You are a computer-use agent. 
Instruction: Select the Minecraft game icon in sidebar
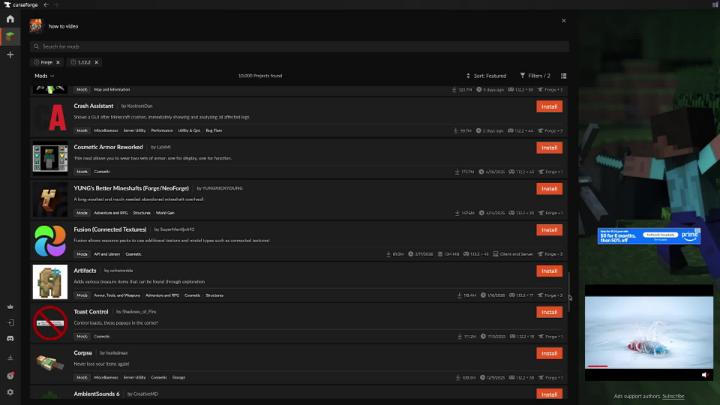pyautogui.click(x=10, y=37)
